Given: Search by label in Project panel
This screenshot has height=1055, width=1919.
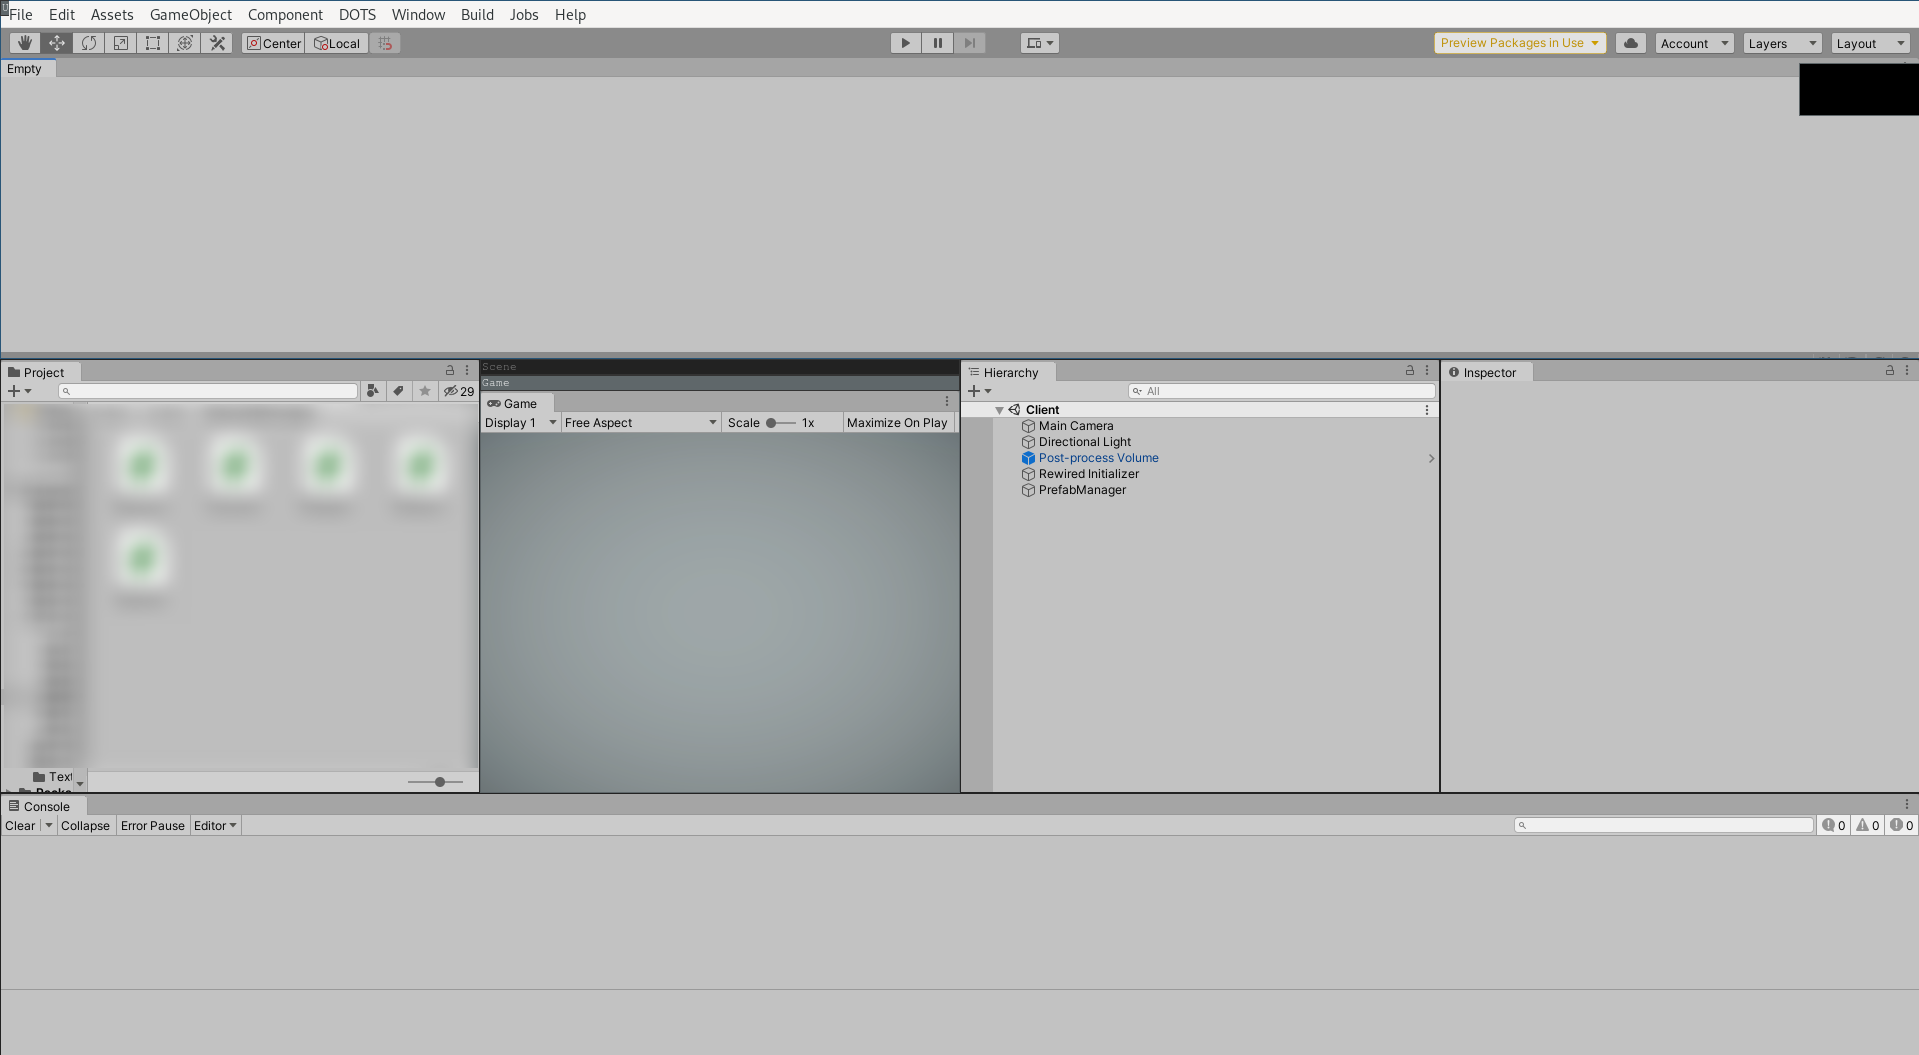Looking at the screenshot, I should pyautogui.click(x=399, y=391).
